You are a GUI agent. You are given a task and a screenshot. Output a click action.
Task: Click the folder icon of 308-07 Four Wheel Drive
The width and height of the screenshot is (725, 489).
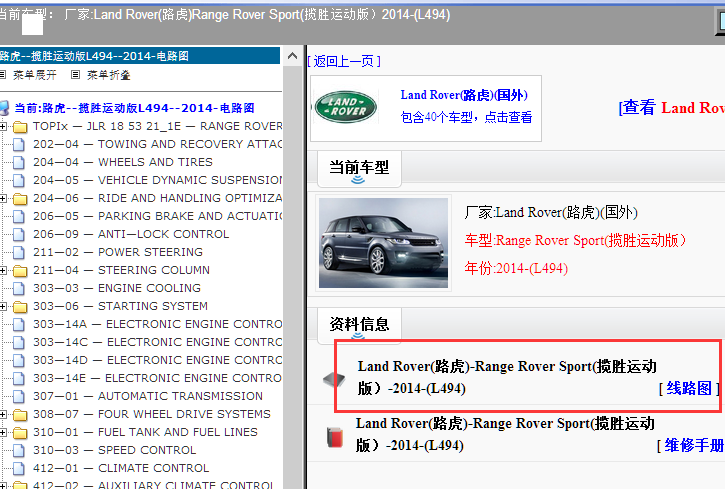(x=20, y=415)
